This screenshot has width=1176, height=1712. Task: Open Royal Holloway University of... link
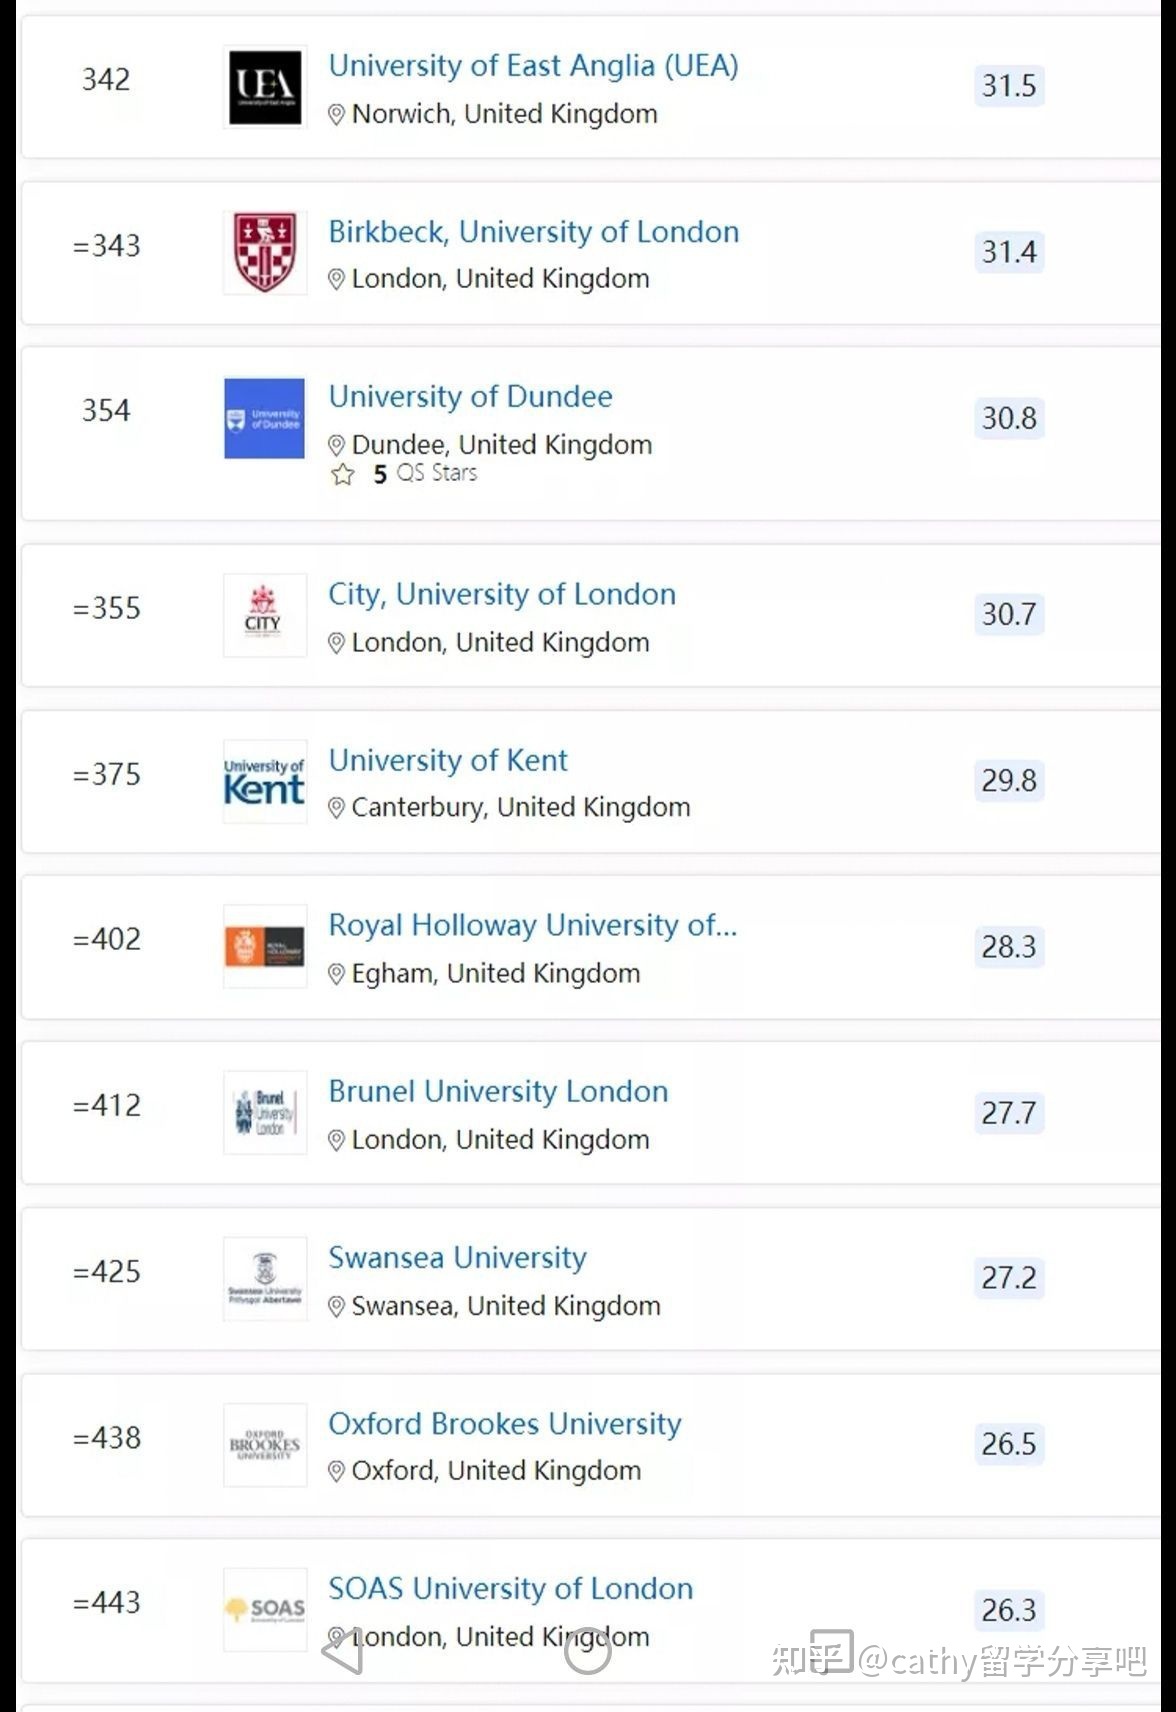(533, 926)
